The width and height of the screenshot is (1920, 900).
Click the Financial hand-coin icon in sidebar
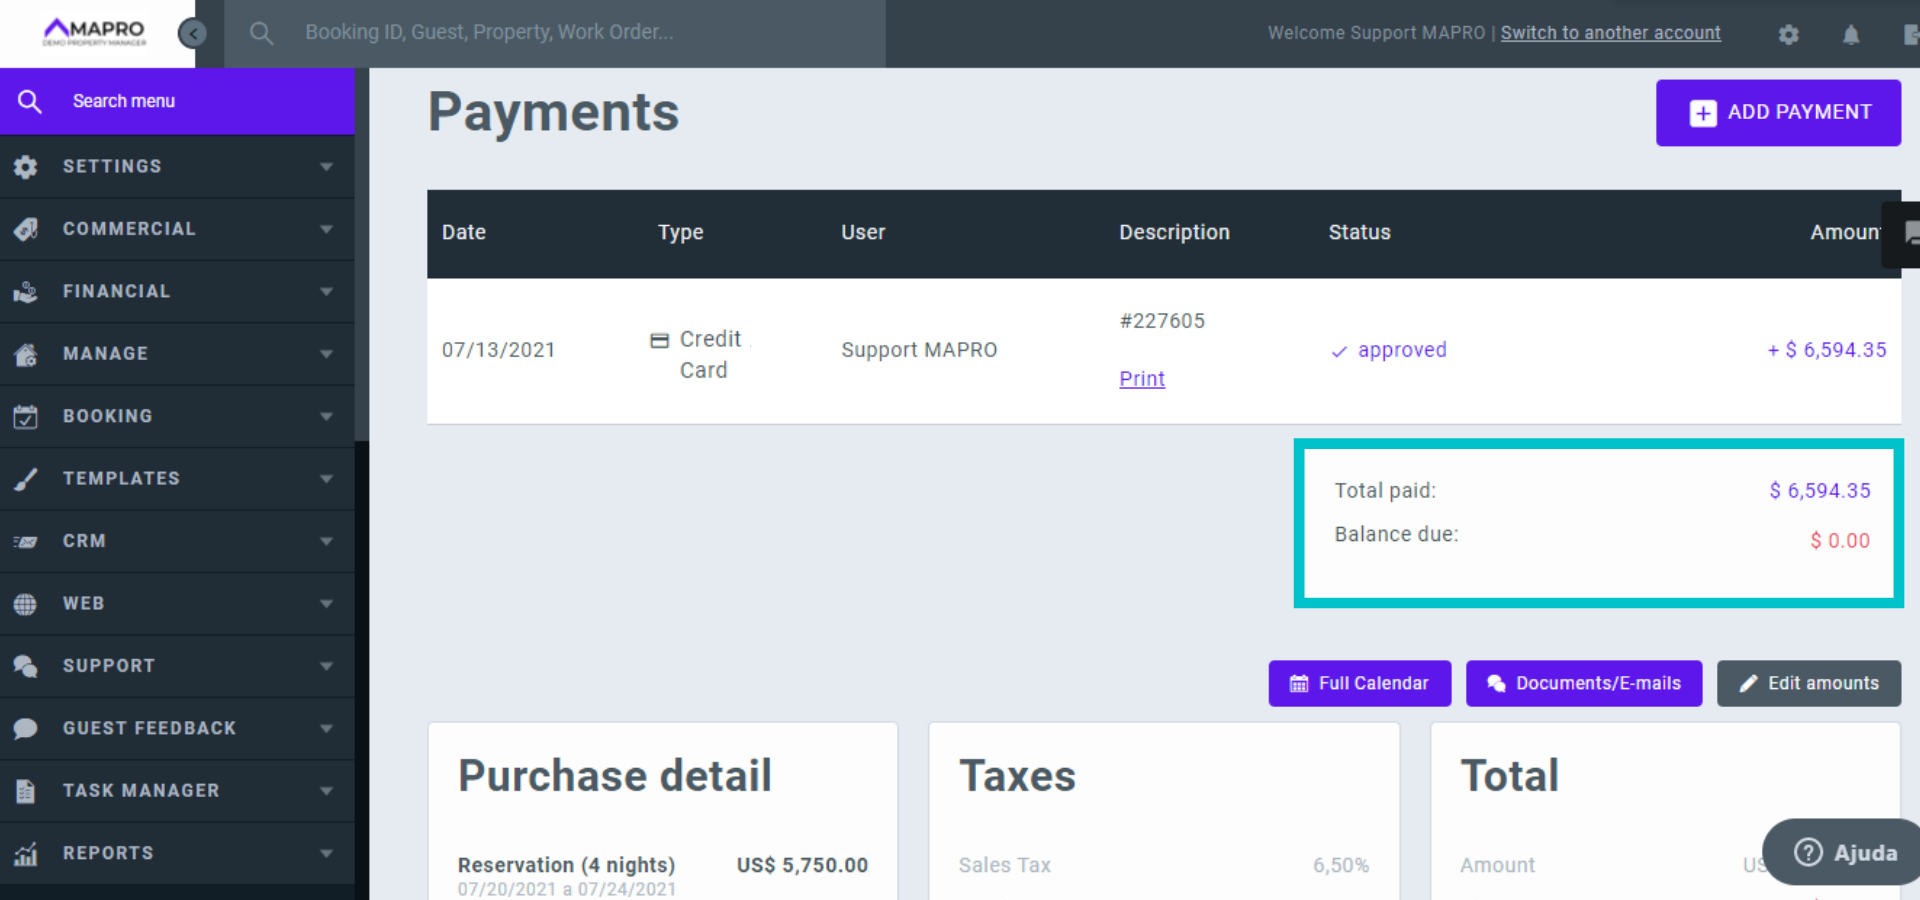coord(26,292)
